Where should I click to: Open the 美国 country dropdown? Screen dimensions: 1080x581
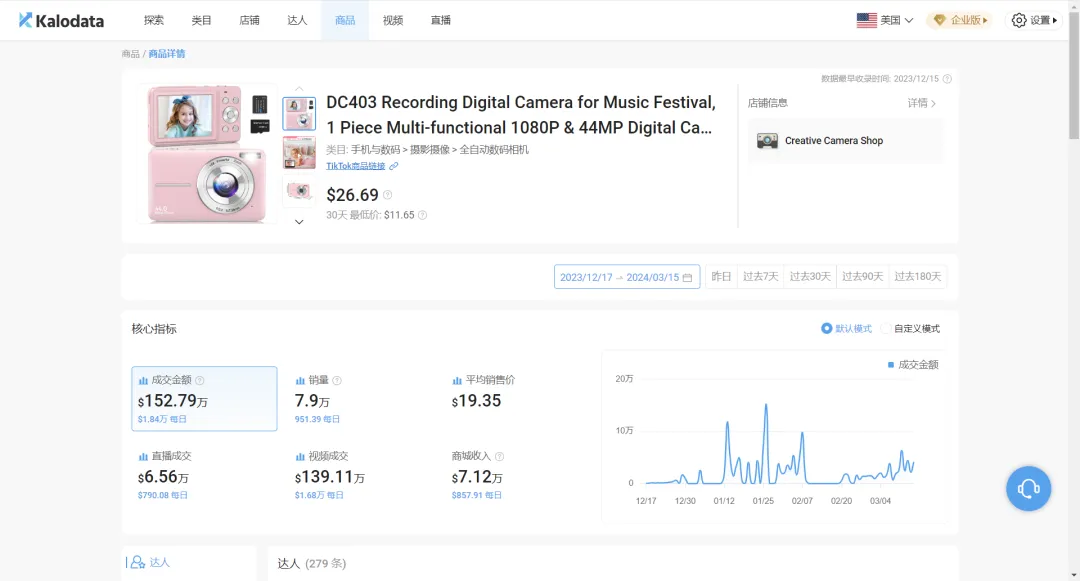(885, 20)
